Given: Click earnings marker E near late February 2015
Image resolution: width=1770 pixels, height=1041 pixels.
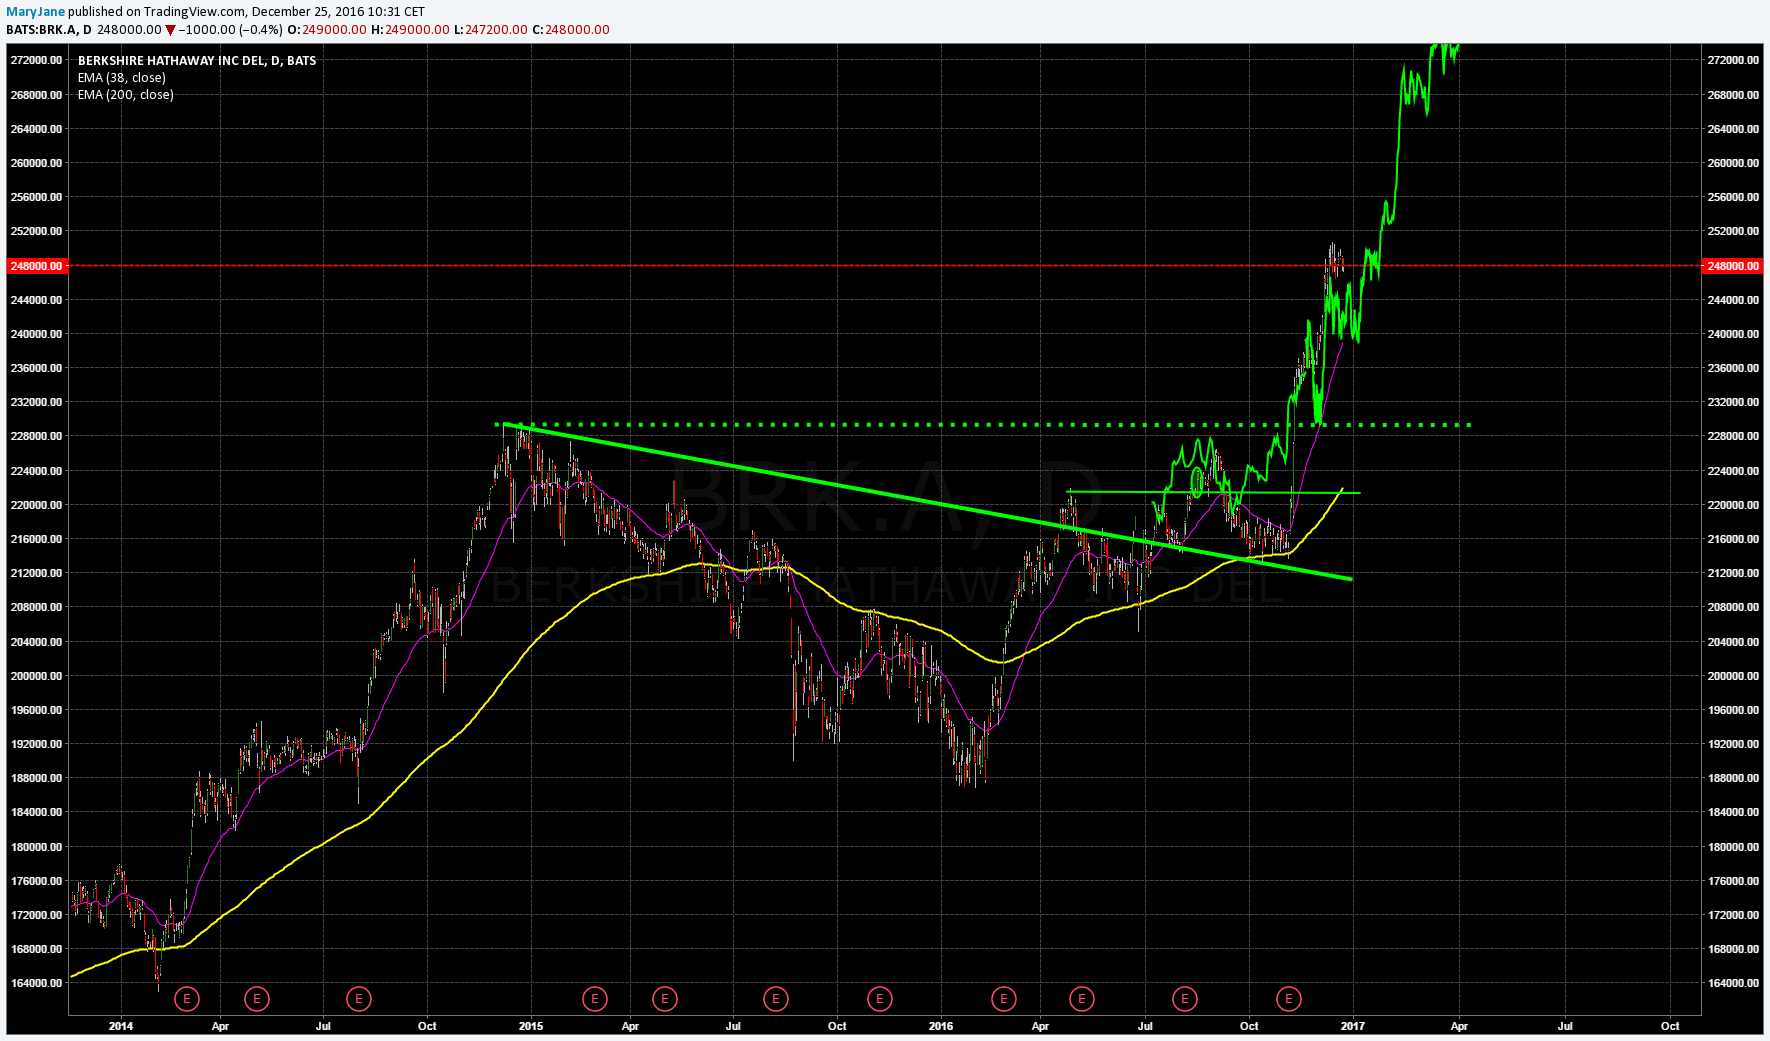Looking at the screenshot, I should click(595, 998).
